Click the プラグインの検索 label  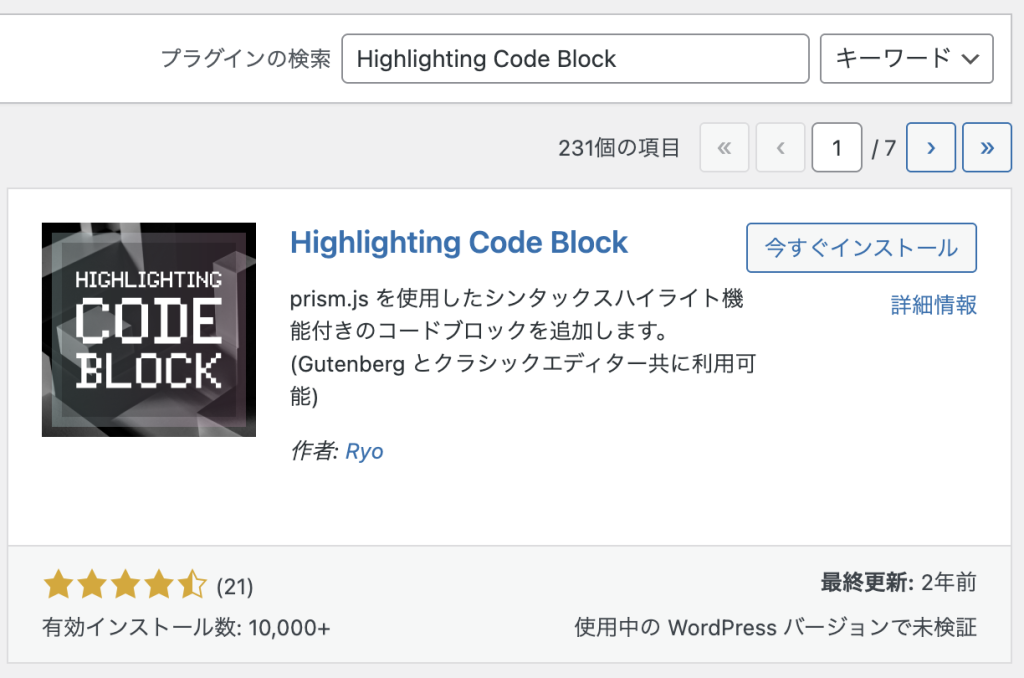point(245,59)
